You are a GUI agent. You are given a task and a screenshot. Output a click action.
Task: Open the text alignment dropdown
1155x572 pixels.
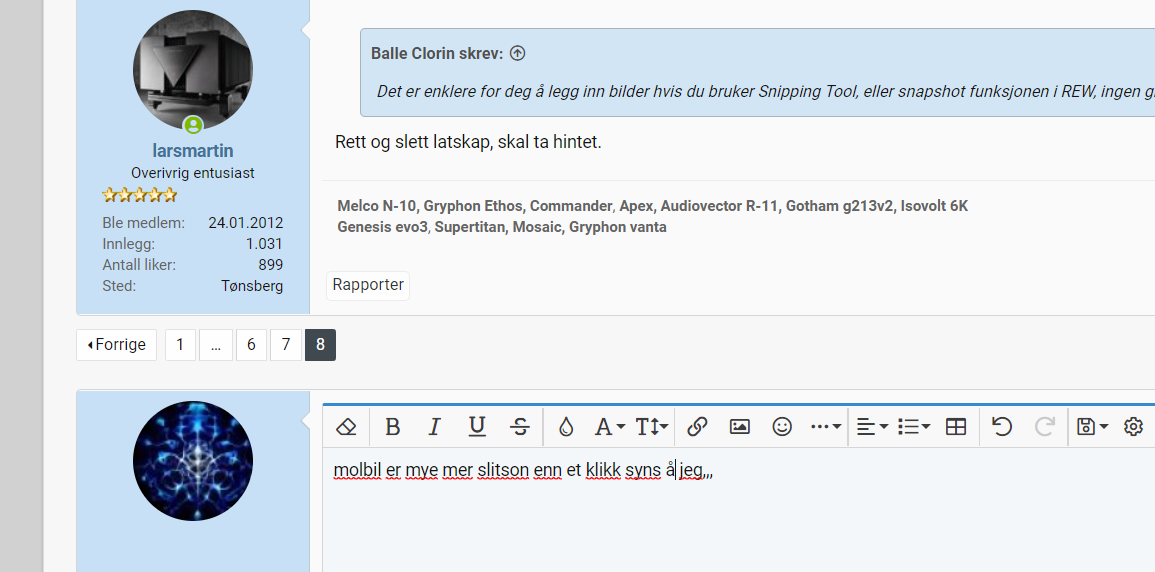[x=873, y=426]
